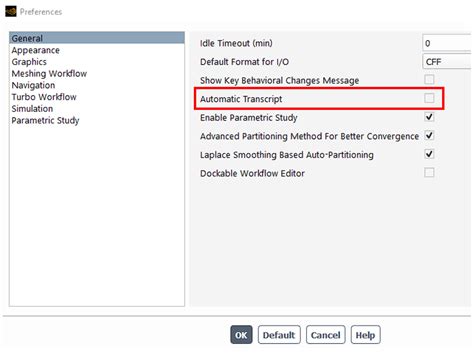Uncheck Laplace Smoothing Based Auto-Partitioning

coord(429,154)
